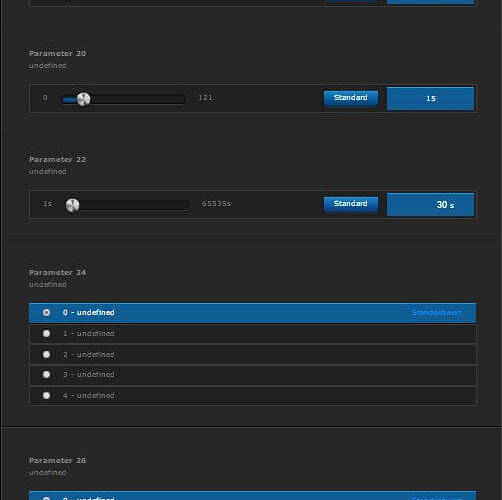Click Parameter 22 value field showing 30 s
Image resolution: width=502 pixels, height=500 pixels.
[x=430, y=205]
